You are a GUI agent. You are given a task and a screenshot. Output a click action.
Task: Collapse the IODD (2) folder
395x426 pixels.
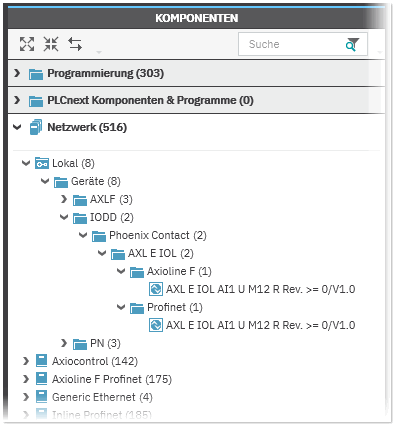(64, 217)
